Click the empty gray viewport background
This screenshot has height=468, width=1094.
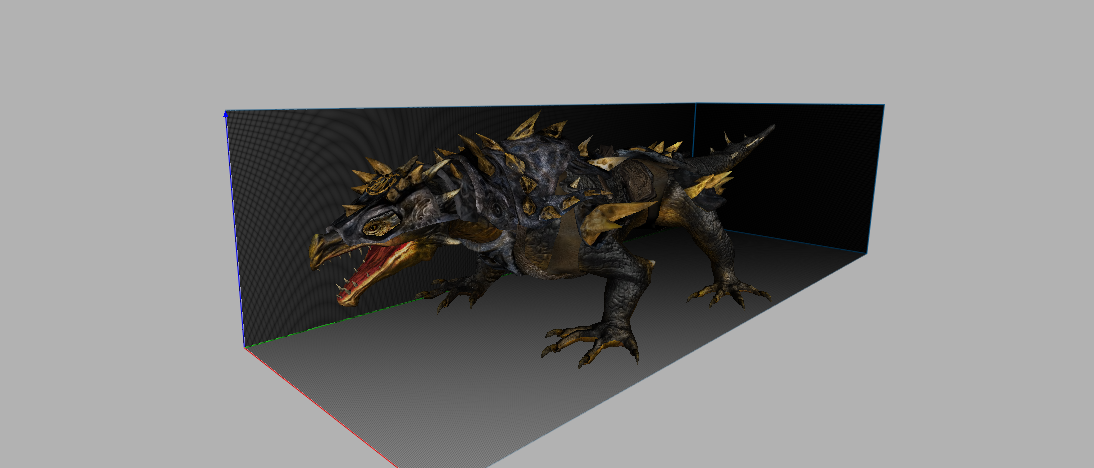point(977,349)
